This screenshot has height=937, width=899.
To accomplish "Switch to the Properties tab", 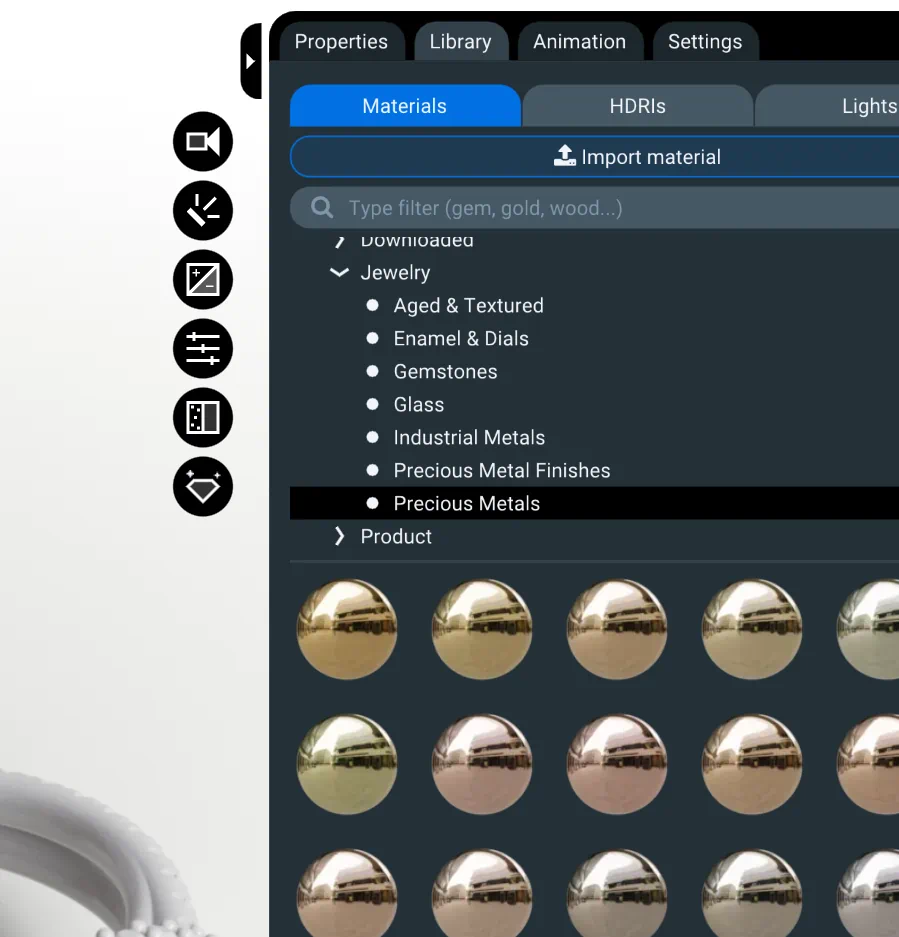I will click(341, 42).
